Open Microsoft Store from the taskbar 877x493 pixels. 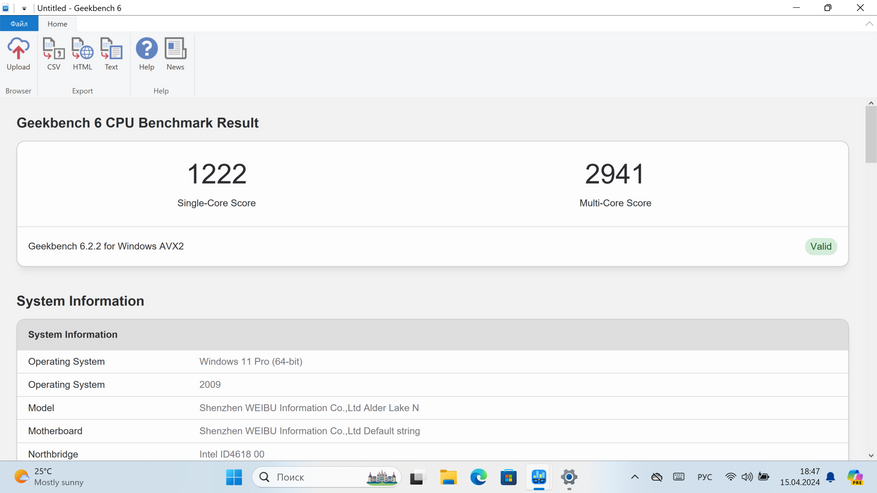pos(508,477)
